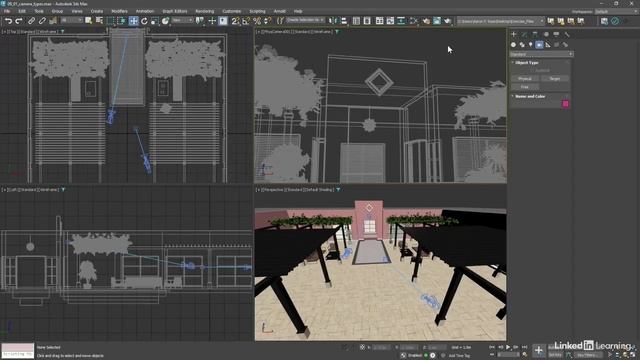The height and width of the screenshot is (360, 640).
Task: Toggle the Keyboard Shortcut Override button
Action: (x=223, y=21)
